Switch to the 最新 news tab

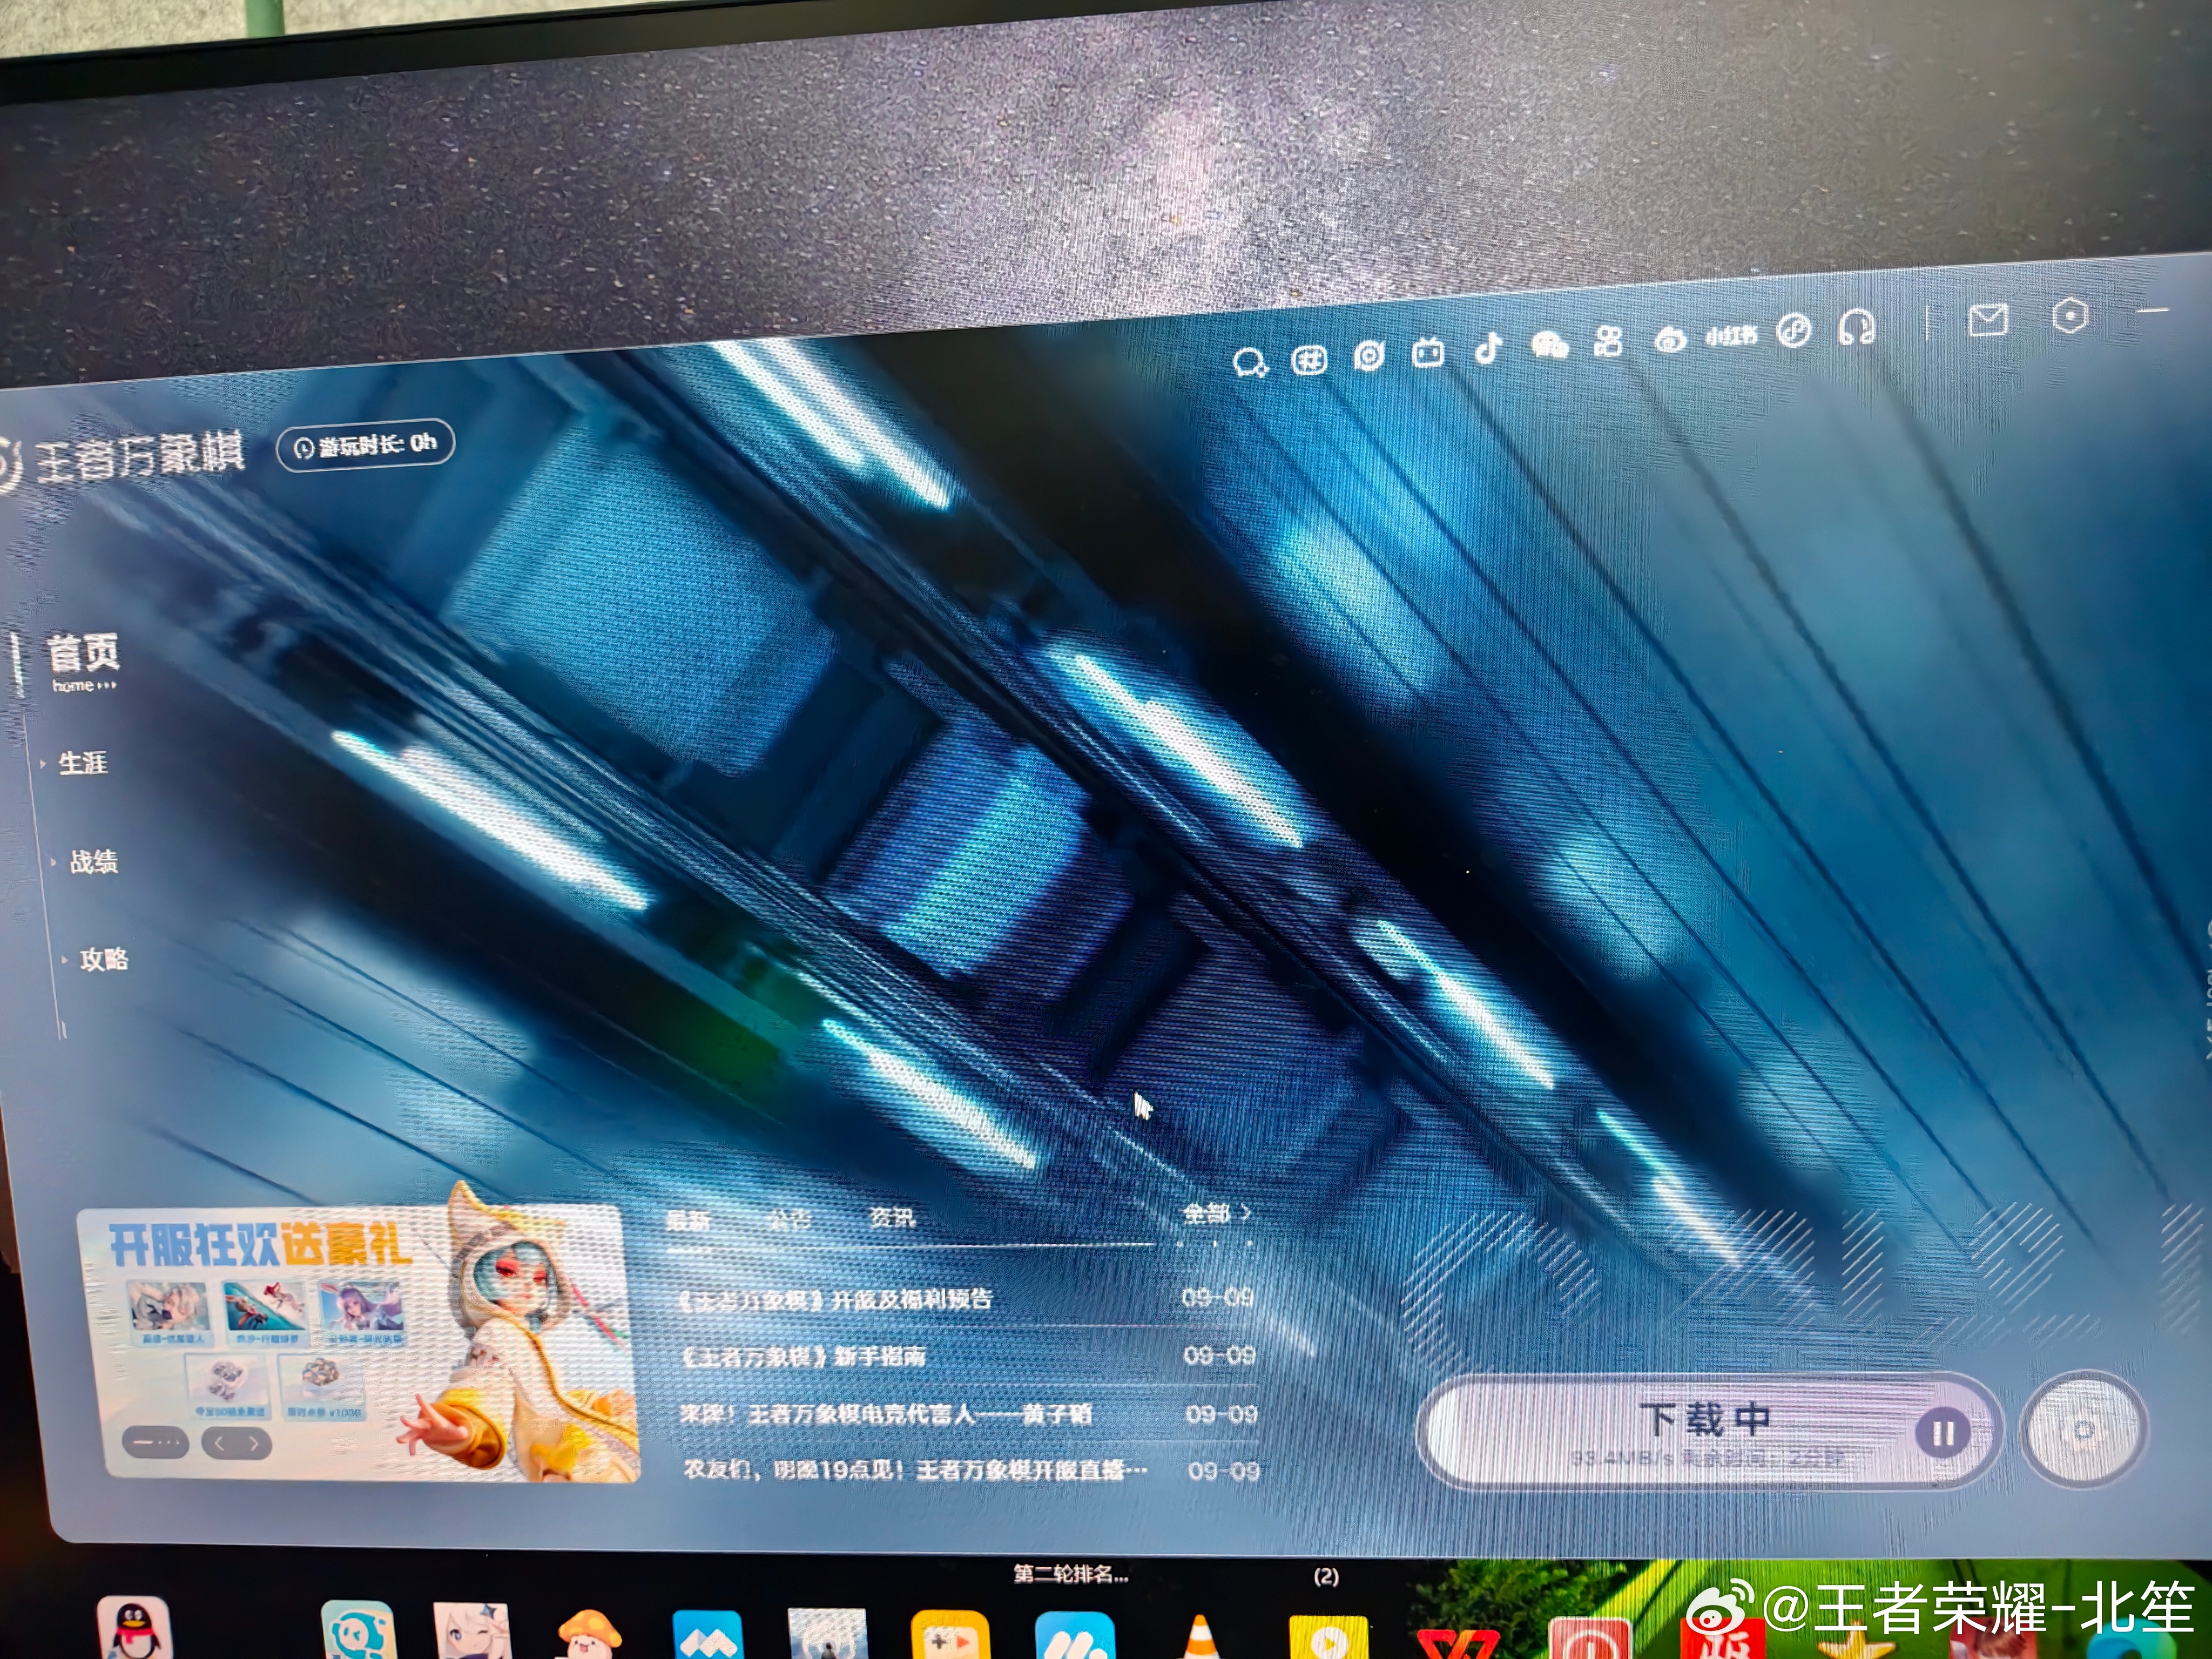pos(689,1220)
